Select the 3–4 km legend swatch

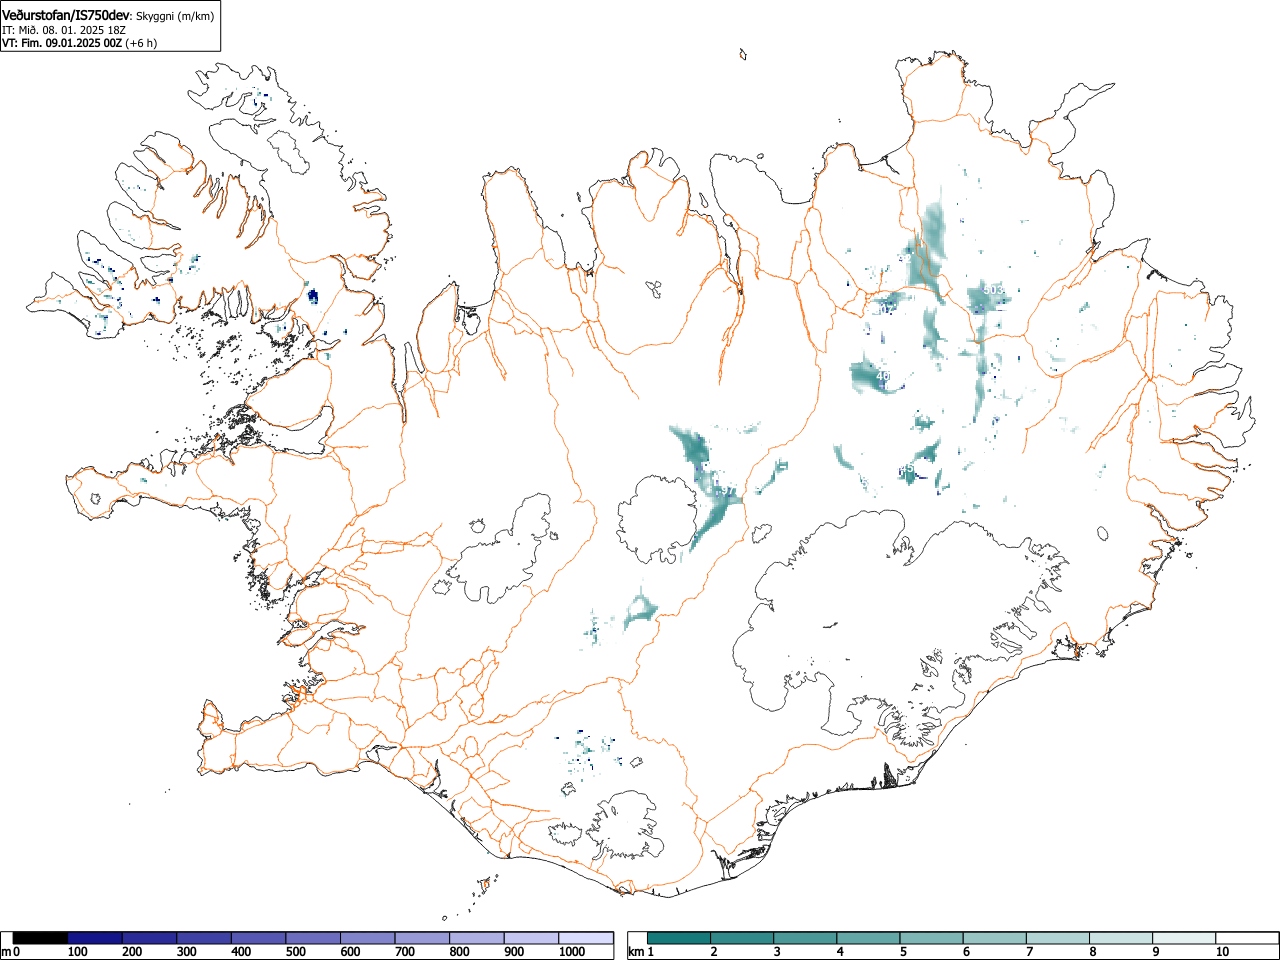(x=805, y=938)
